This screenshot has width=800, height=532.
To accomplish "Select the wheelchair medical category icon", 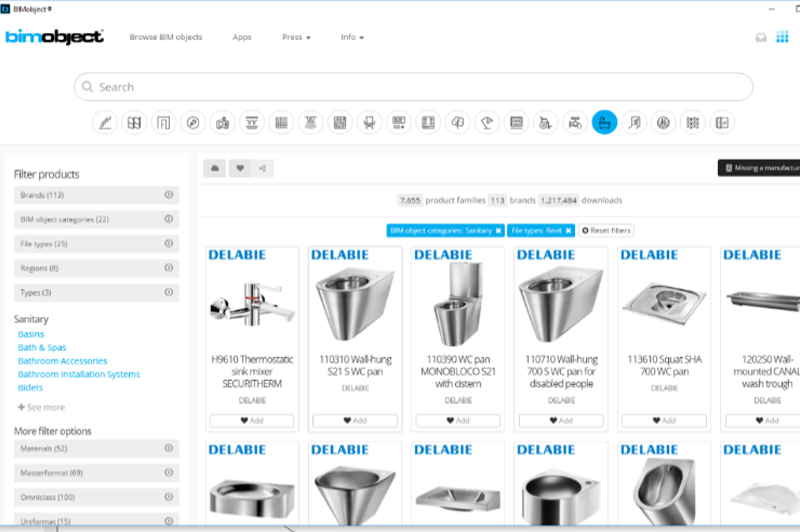I will [545, 122].
